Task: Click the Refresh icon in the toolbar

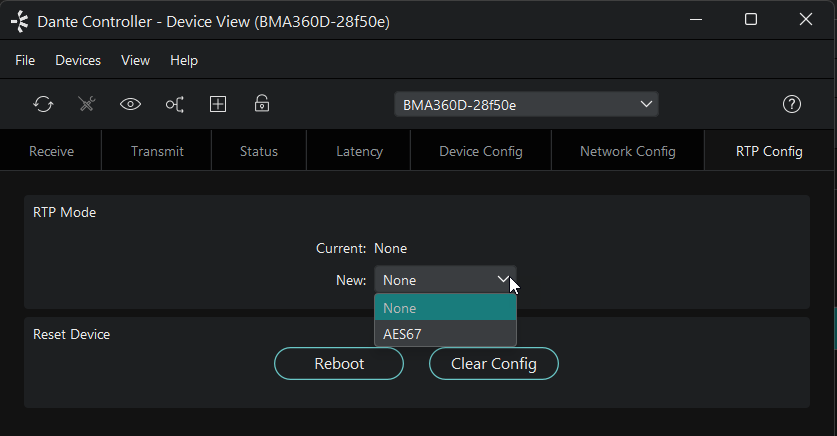Action: (x=43, y=104)
